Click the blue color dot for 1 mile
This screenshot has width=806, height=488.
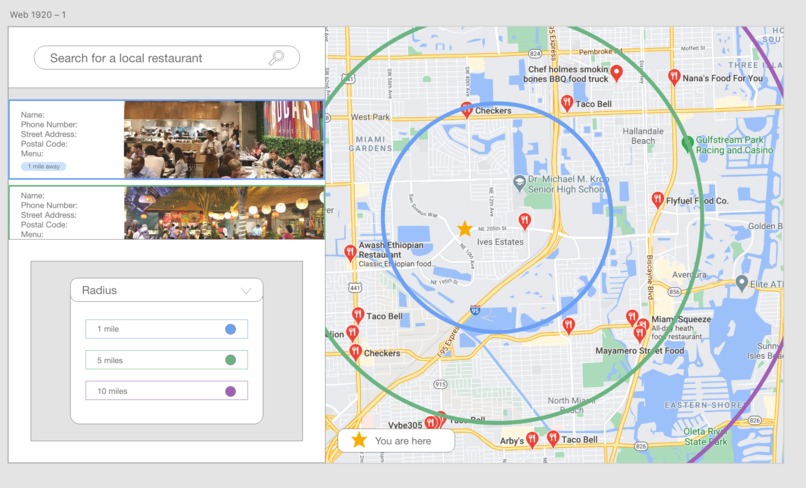tap(230, 329)
